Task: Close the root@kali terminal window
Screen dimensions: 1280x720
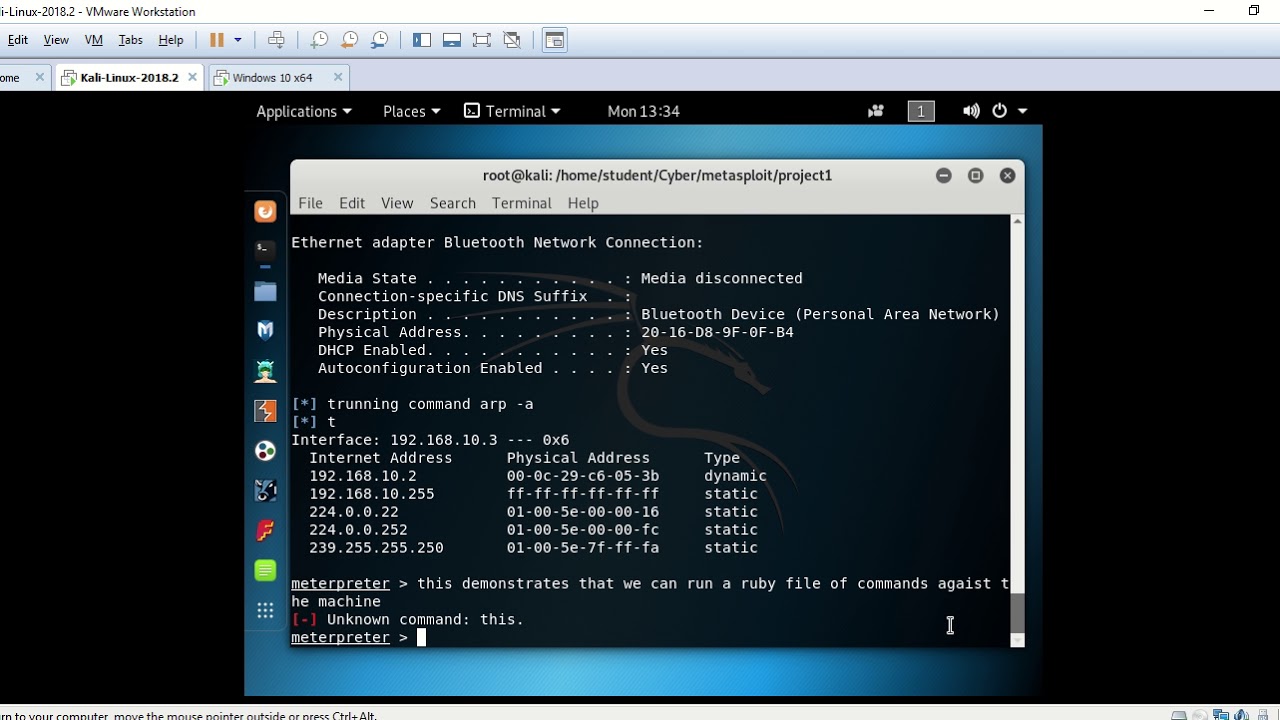Action: pos(1007,175)
